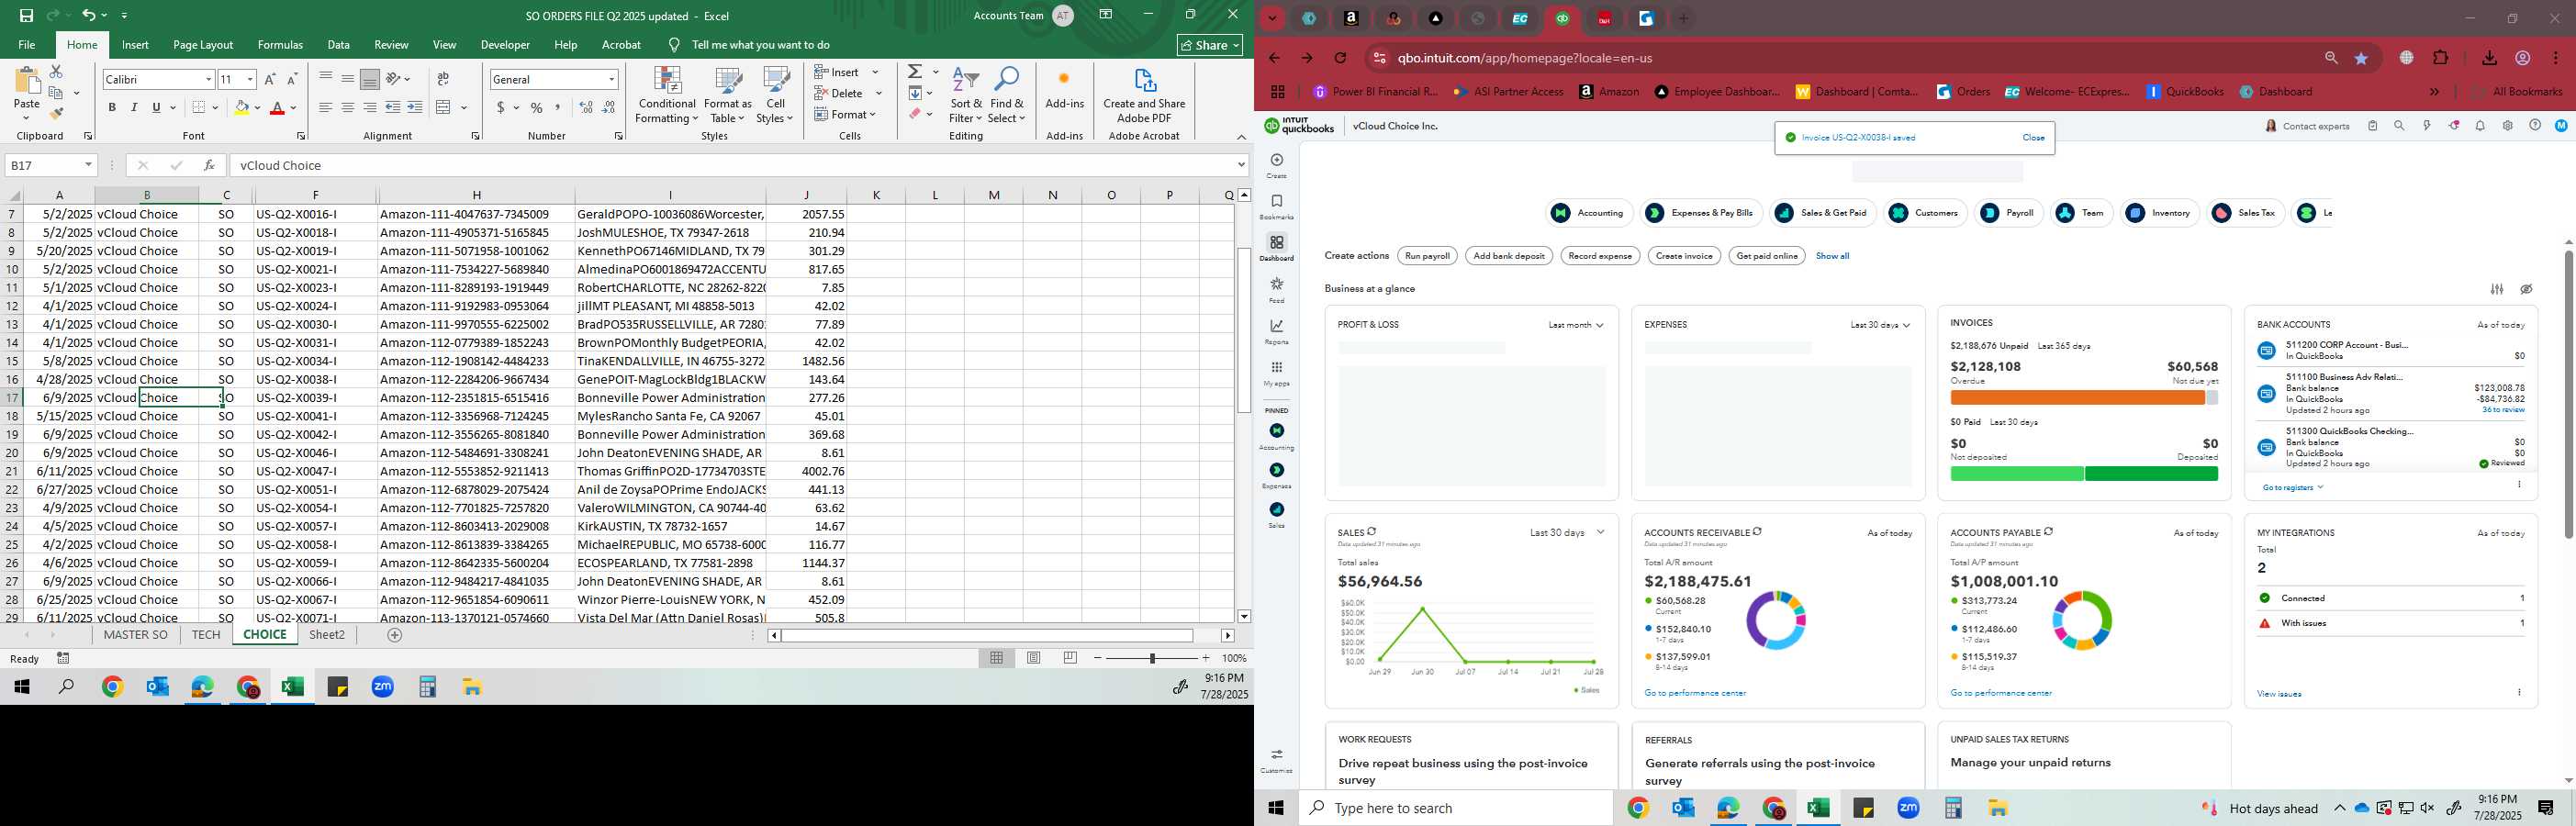
Task: Click the yellow Fill Color button
Action: [x=241, y=108]
